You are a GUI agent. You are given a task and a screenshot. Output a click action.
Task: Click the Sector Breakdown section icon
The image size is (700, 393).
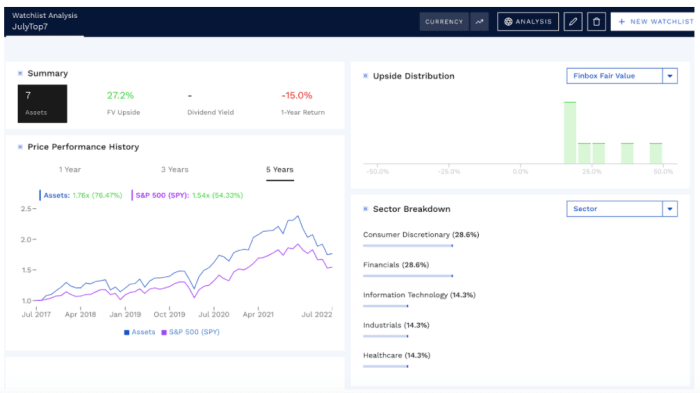(x=366, y=209)
